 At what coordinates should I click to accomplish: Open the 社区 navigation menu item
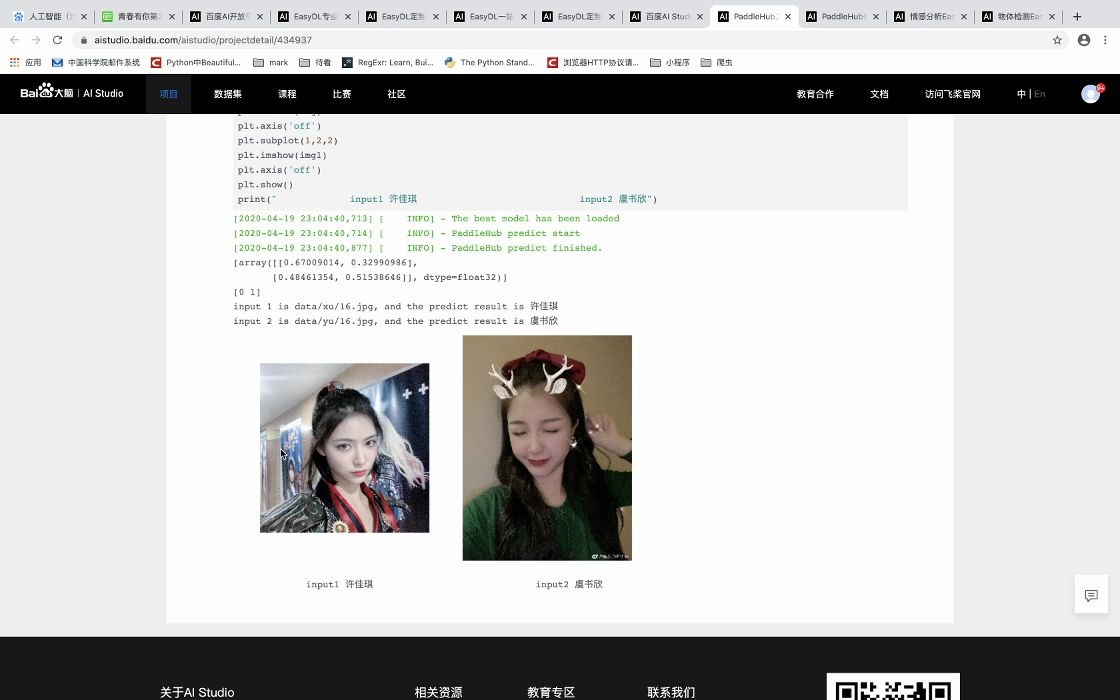396,93
